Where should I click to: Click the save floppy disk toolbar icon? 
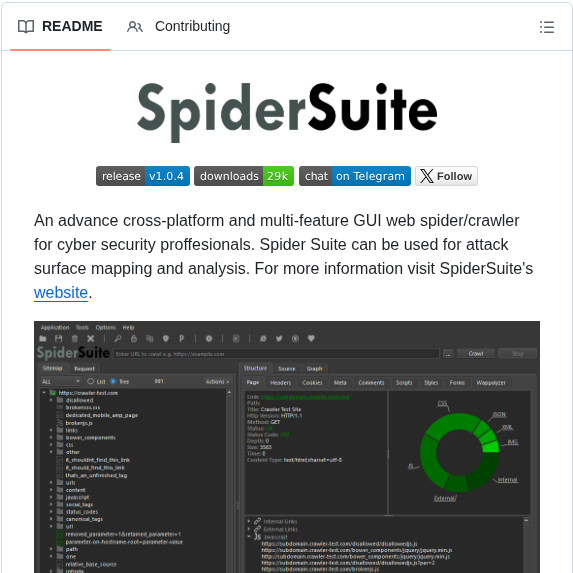58,339
